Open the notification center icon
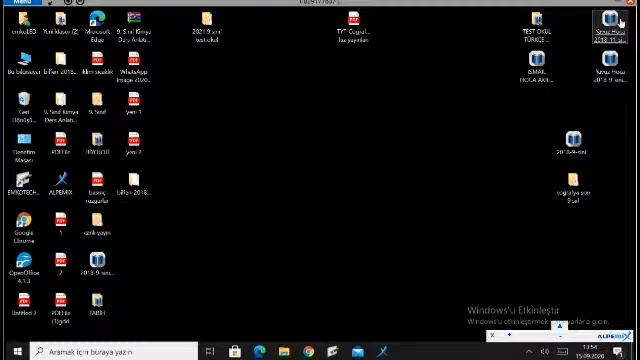The image size is (640, 360). [618, 351]
